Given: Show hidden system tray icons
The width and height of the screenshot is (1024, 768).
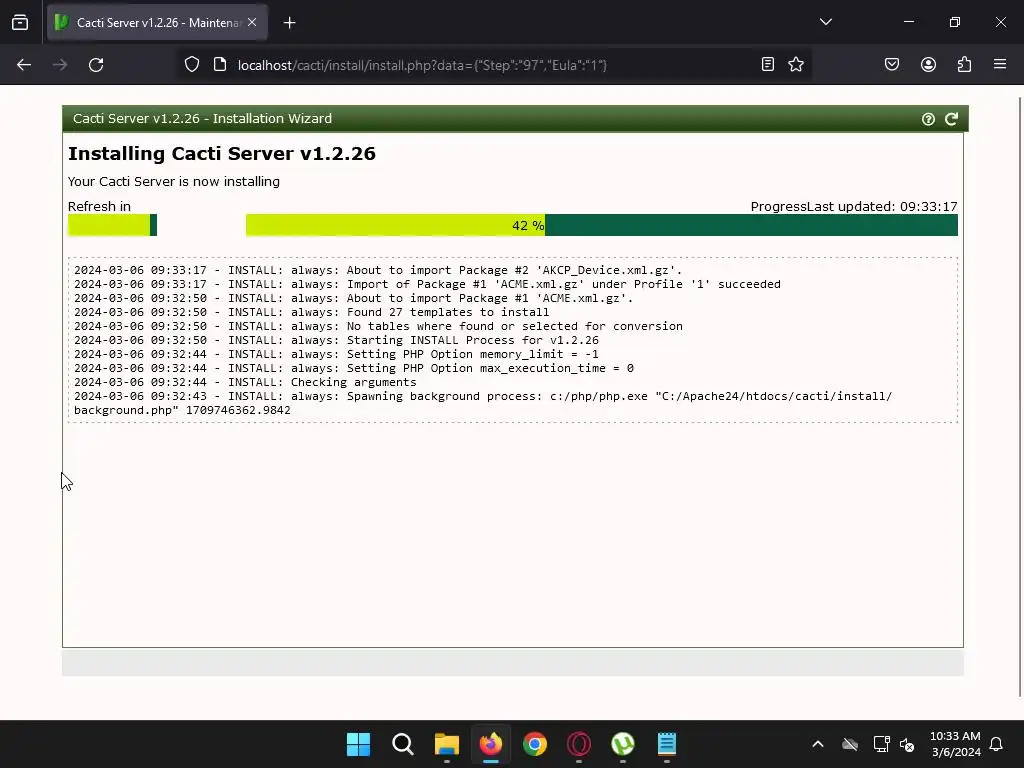Looking at the screenshot, I should click(x=818, y=744).
